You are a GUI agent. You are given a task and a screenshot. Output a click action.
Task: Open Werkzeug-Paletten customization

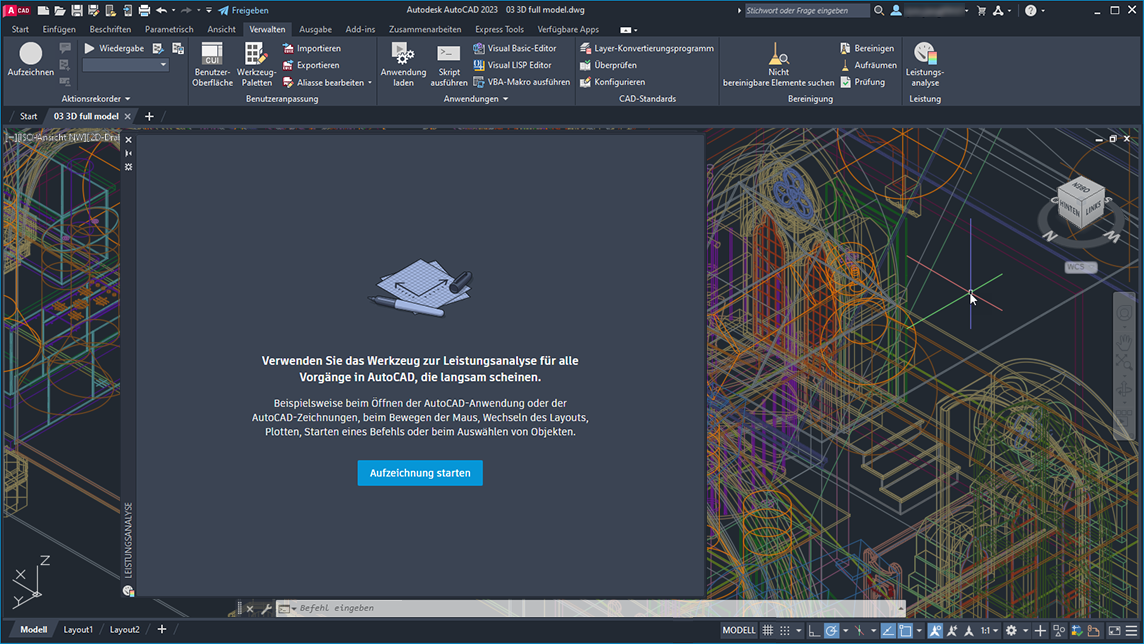coord(256,64)
